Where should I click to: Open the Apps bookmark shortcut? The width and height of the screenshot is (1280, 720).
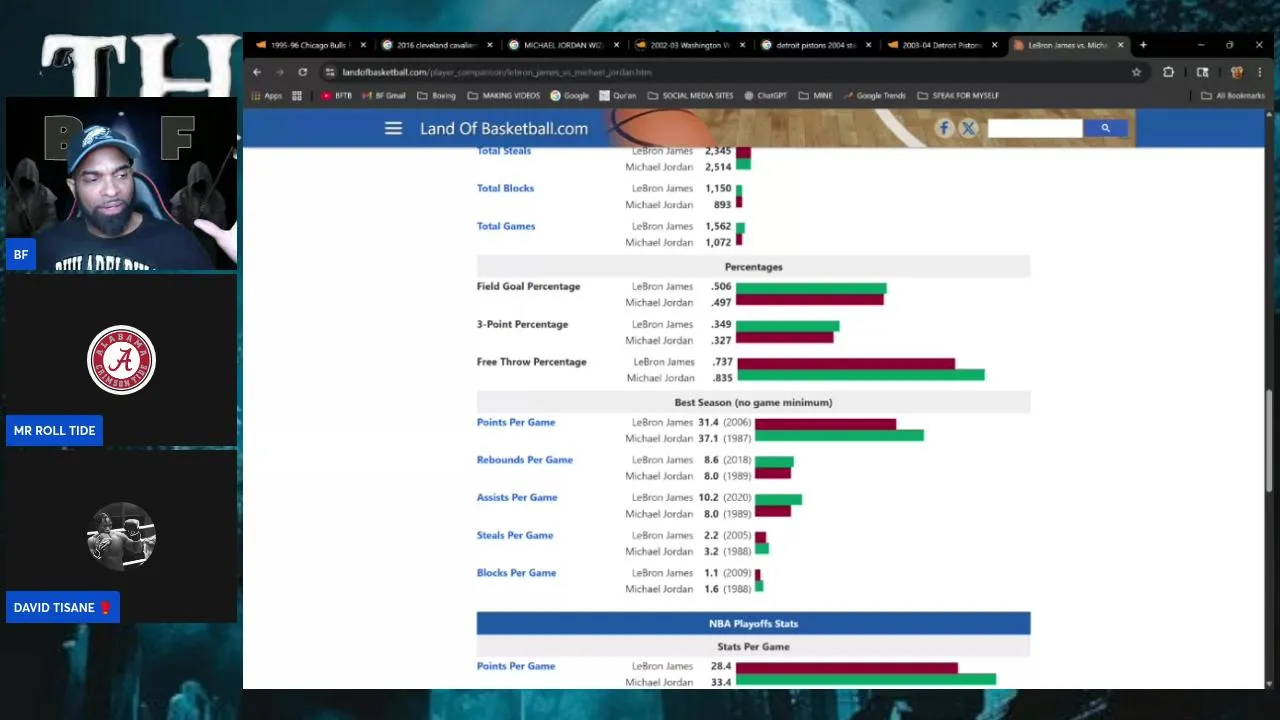pos(266,96)
